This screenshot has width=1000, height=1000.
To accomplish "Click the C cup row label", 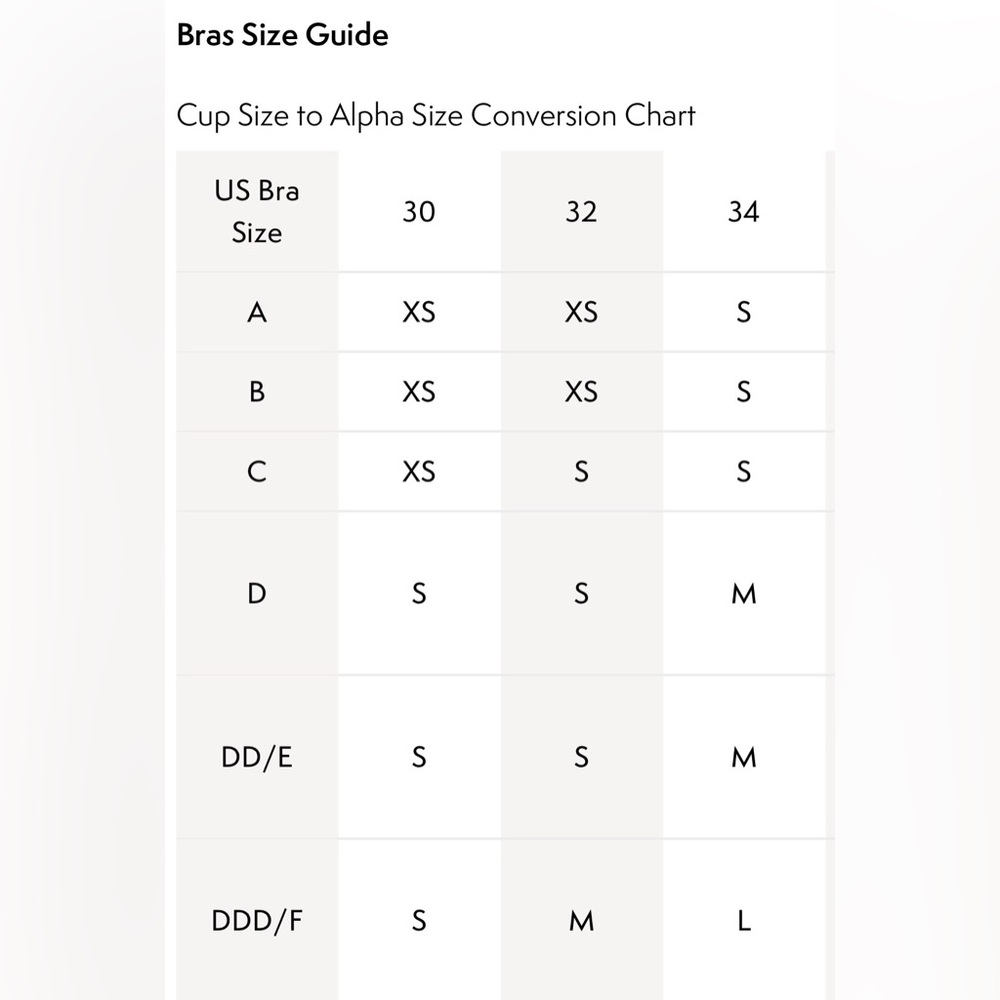I will point(257,472).
